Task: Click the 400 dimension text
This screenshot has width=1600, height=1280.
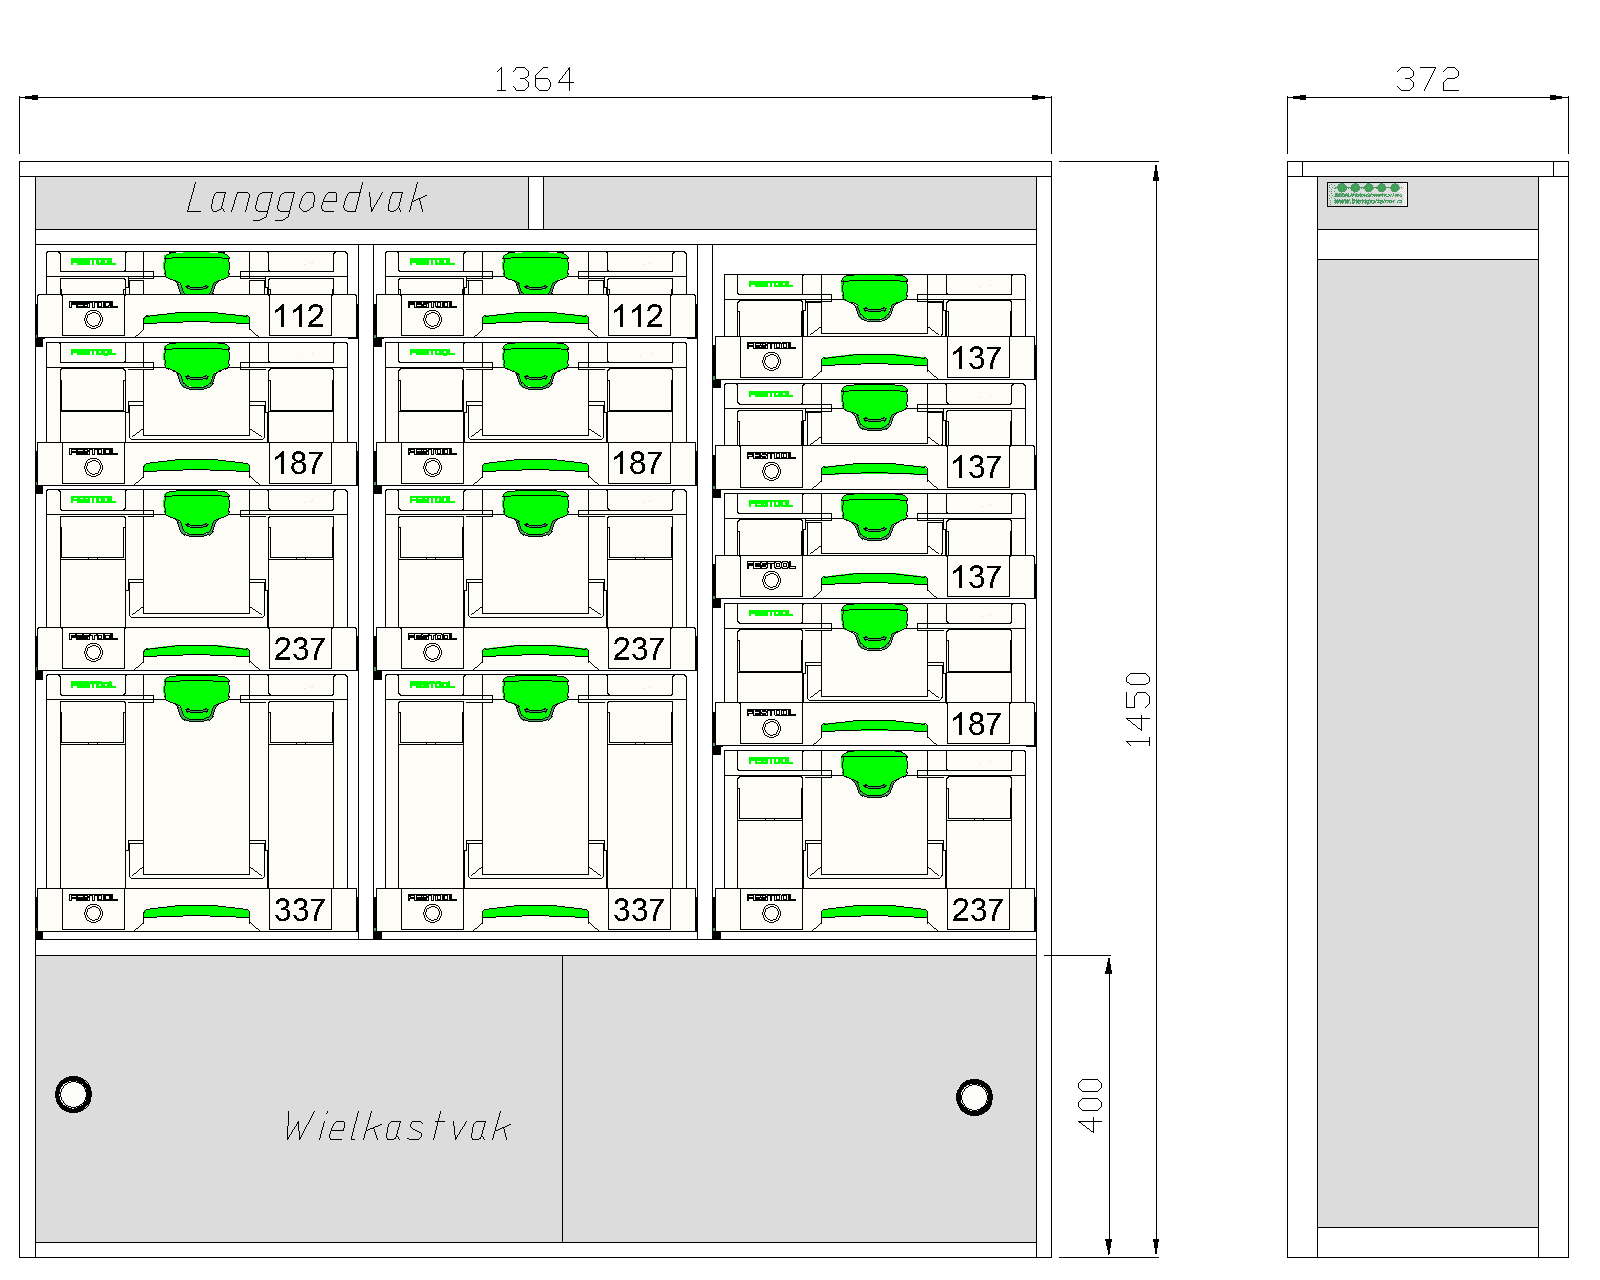Action: (1091, 1105)
